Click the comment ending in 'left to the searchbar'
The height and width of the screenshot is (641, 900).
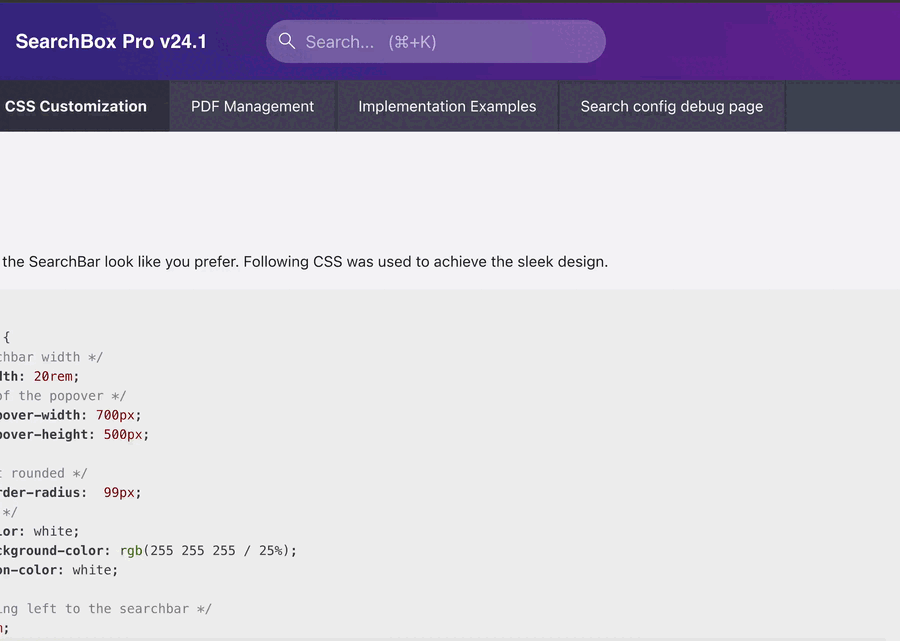point(106,609)
